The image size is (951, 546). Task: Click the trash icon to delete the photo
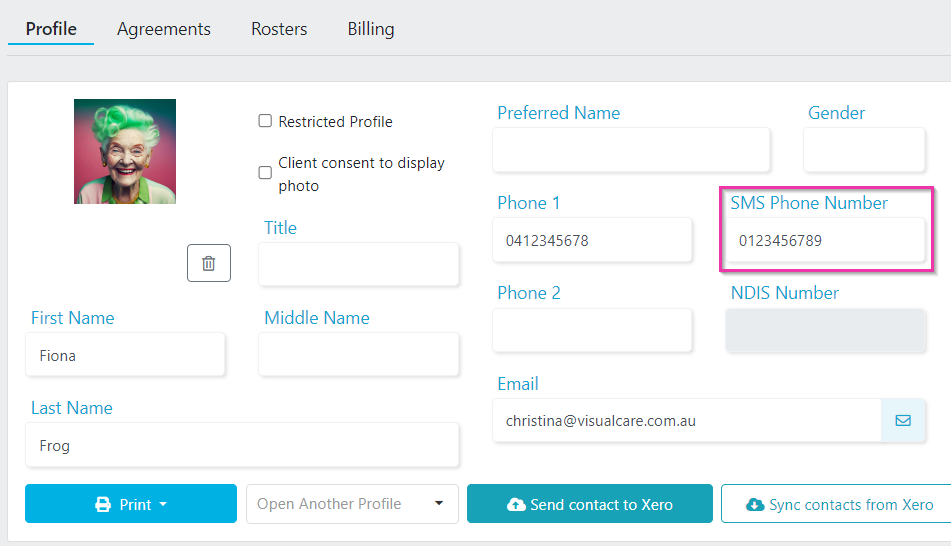point(209,263)
